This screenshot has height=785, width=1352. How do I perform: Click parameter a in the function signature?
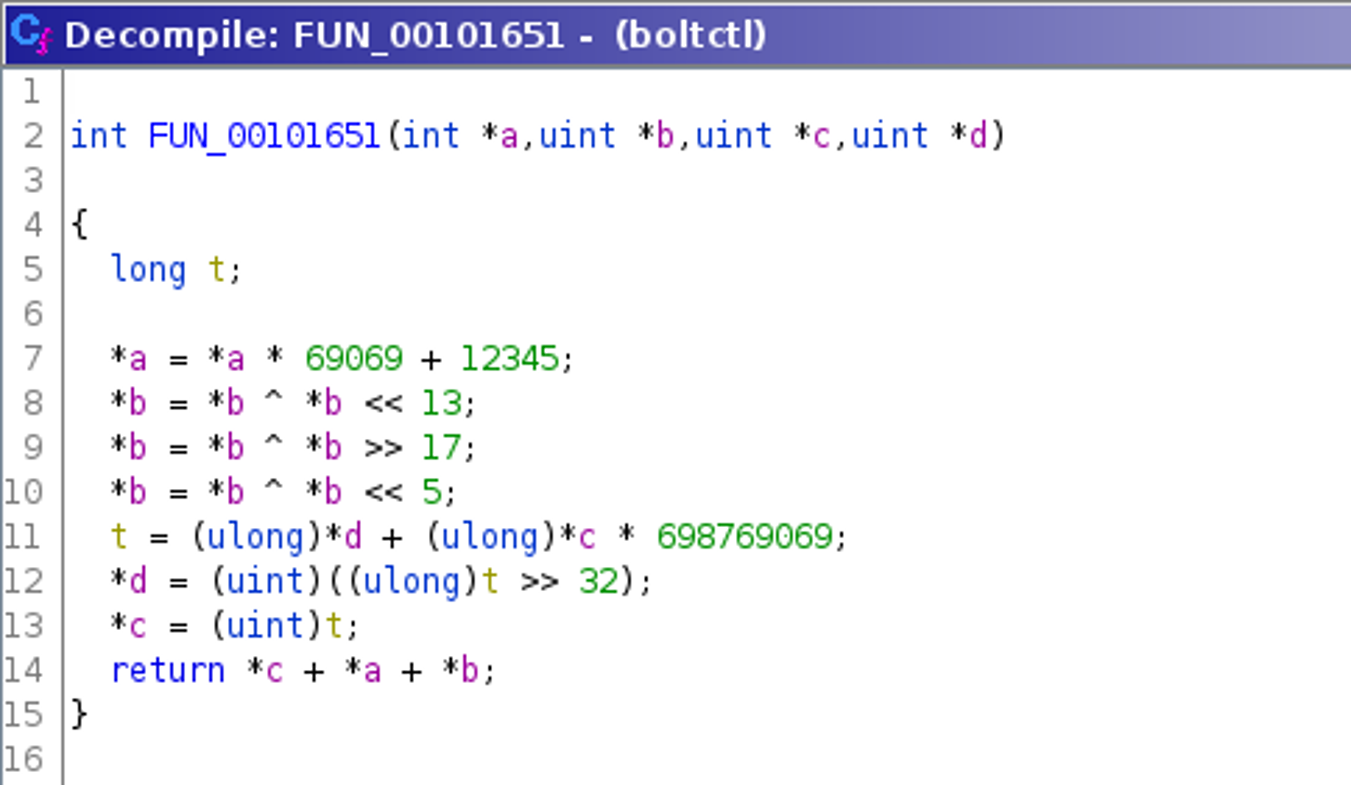click(508, 136)
